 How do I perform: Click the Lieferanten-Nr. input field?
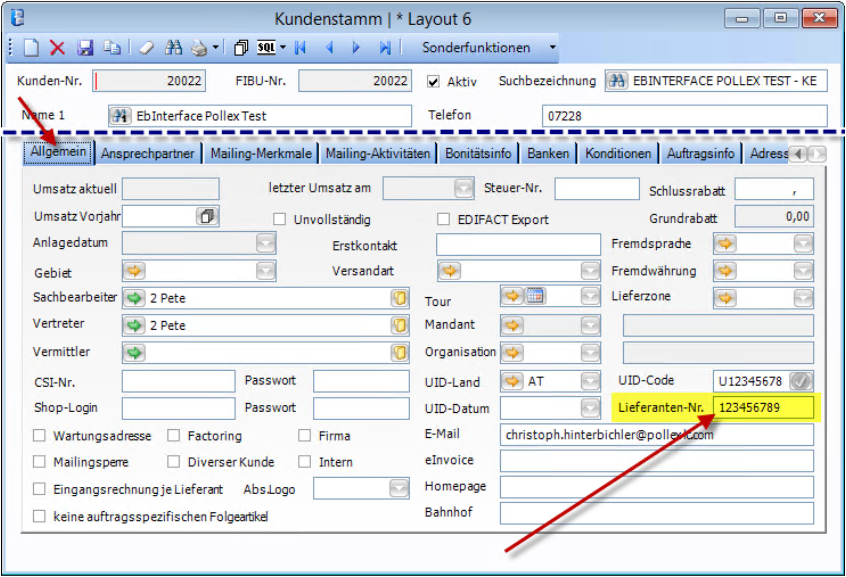pos(763,407)
